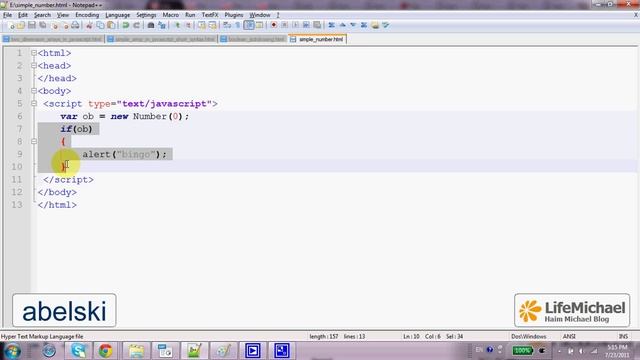Click the Zoom Out toolbar icon
The image size is (640, 360).
pyautogui.click(x=188, y=25)
